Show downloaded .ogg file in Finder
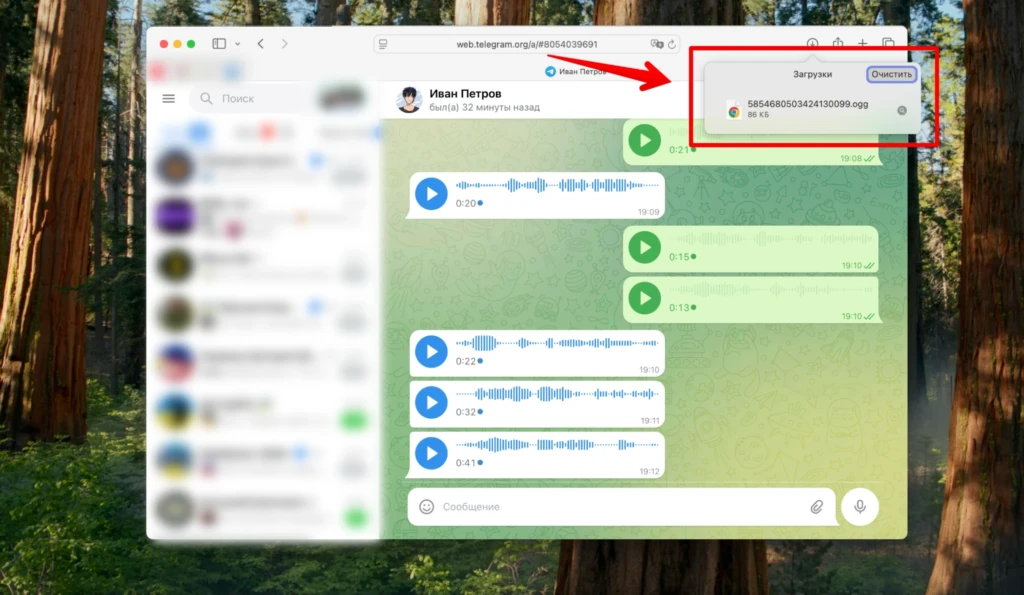This screenshot has width=1024, height=595. point(902,110)
